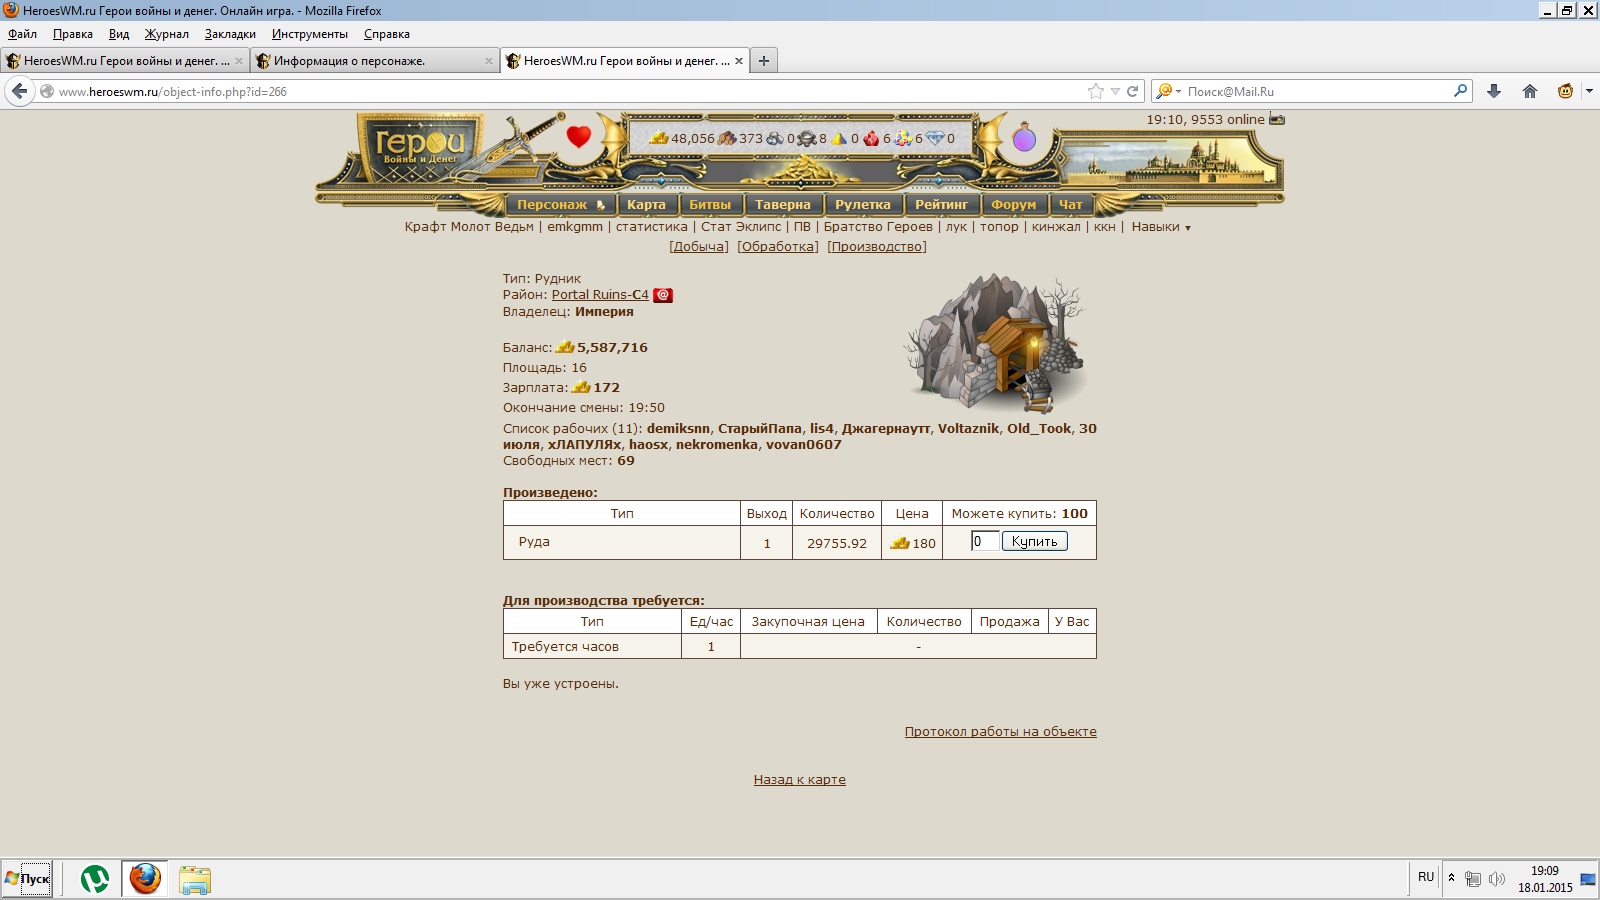Open the Portal Ruins-C4 district link
This screenshot has height=900, width=1600.
click(x=600, y=295)
